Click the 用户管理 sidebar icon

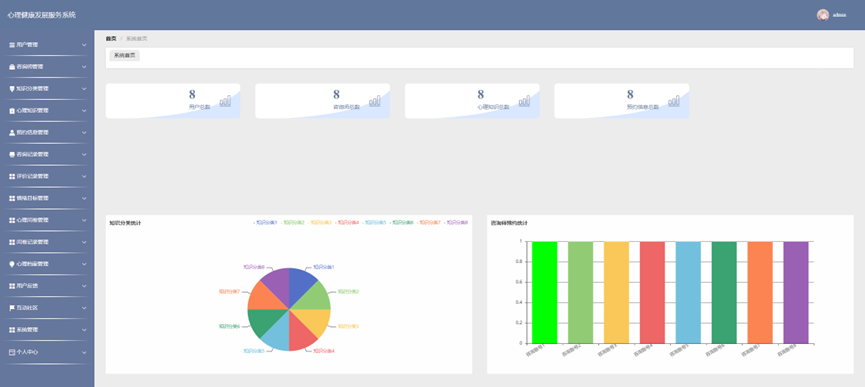pyautogui.click(x=12, y=45)
